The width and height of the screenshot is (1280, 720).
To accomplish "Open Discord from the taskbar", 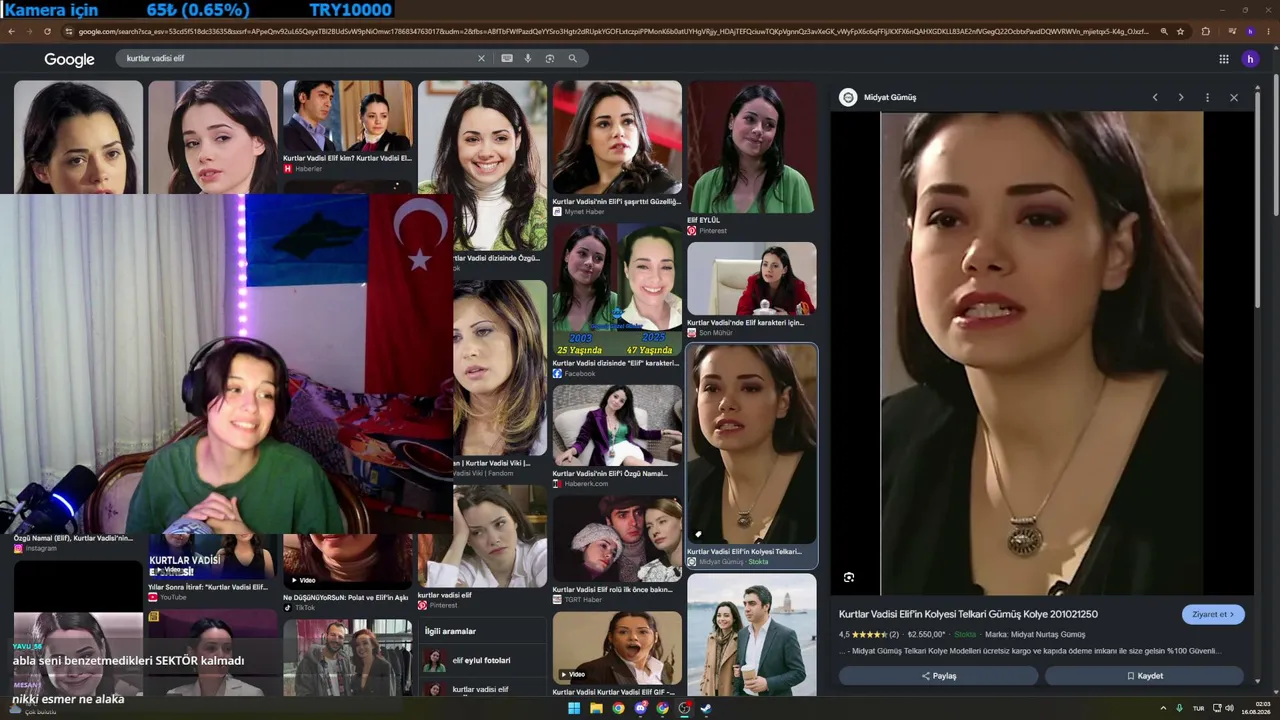I will coord(640,708).
